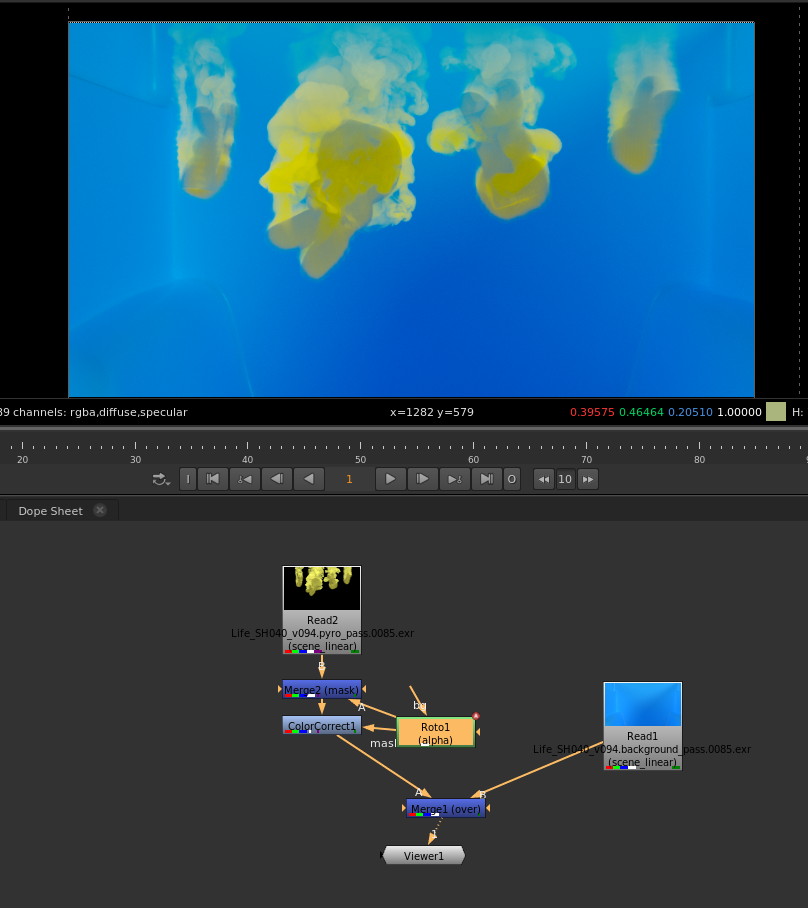Image resolution: width=808 pixels, height=908 pixels.
Task: Click the sampled pixel color swatch
Action: [776, 412]
